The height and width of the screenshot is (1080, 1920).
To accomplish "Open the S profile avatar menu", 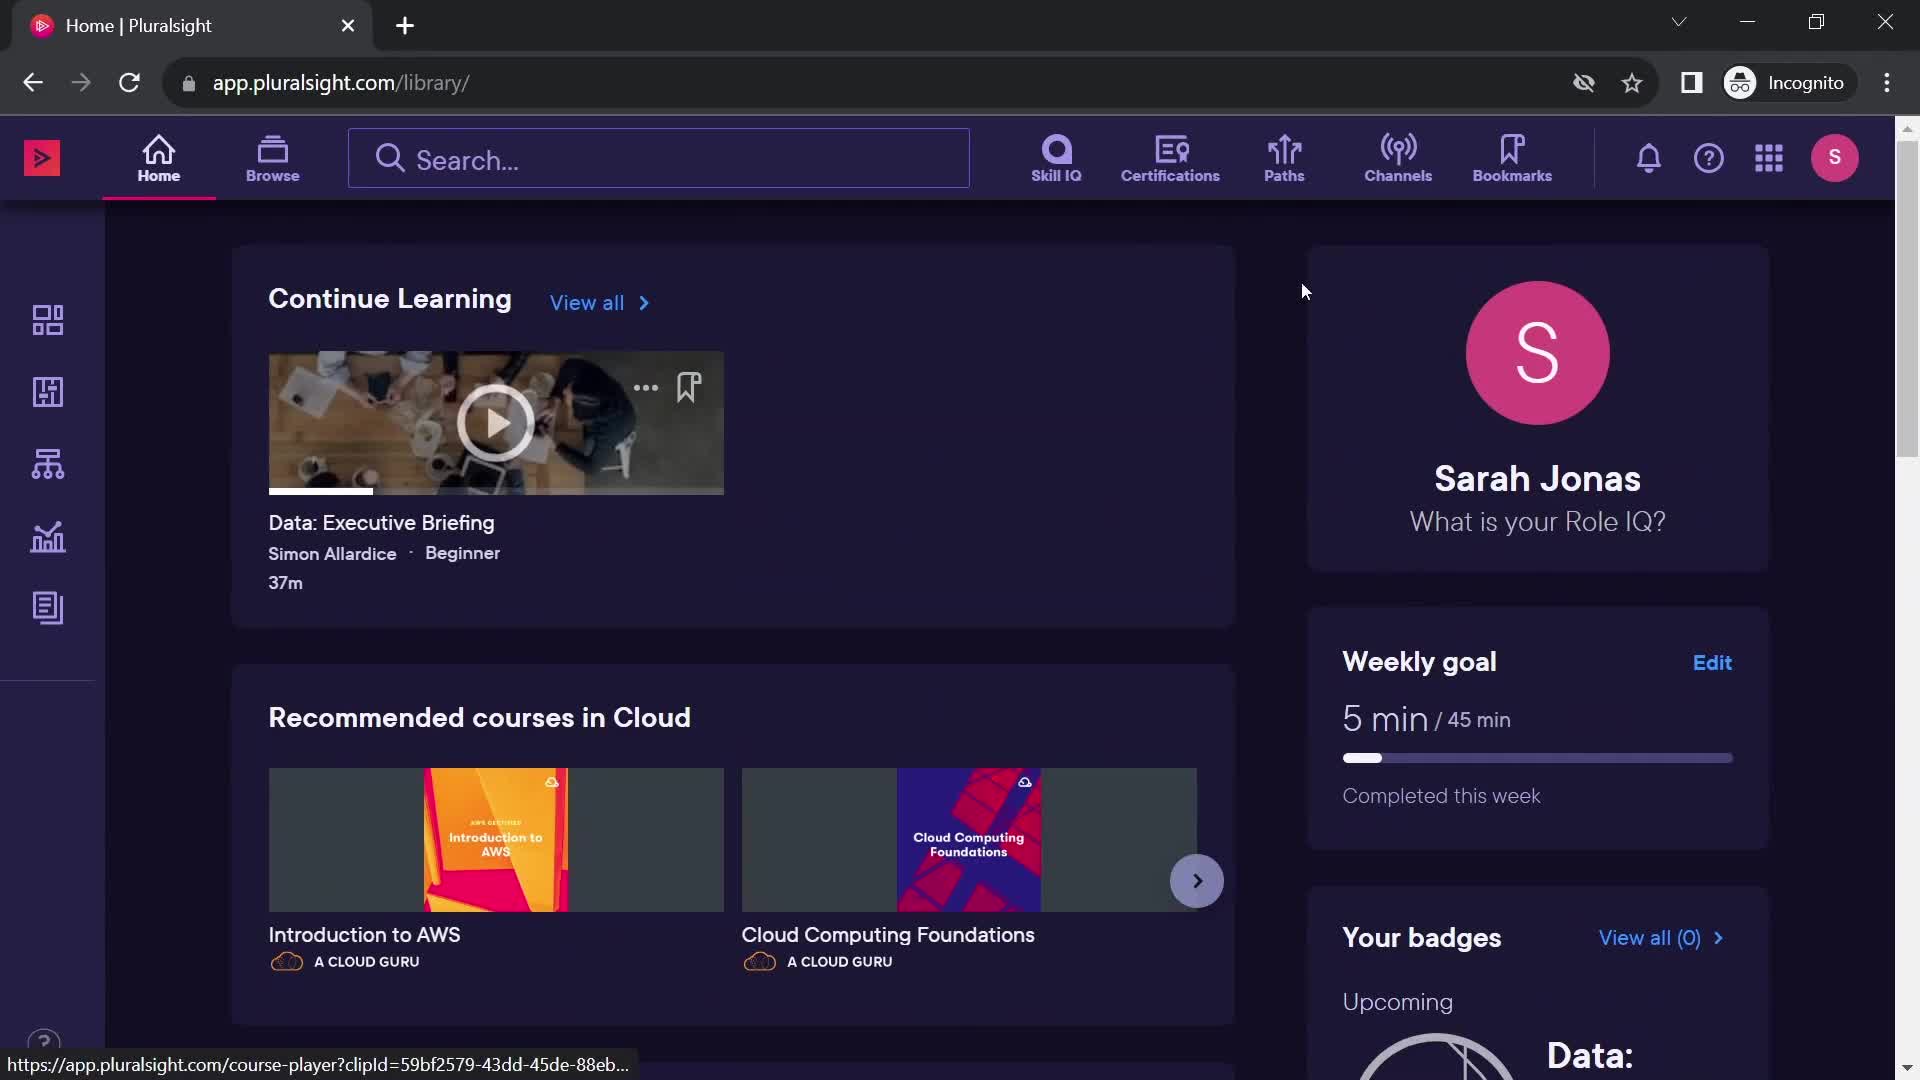I will (x=1835, y=158).
